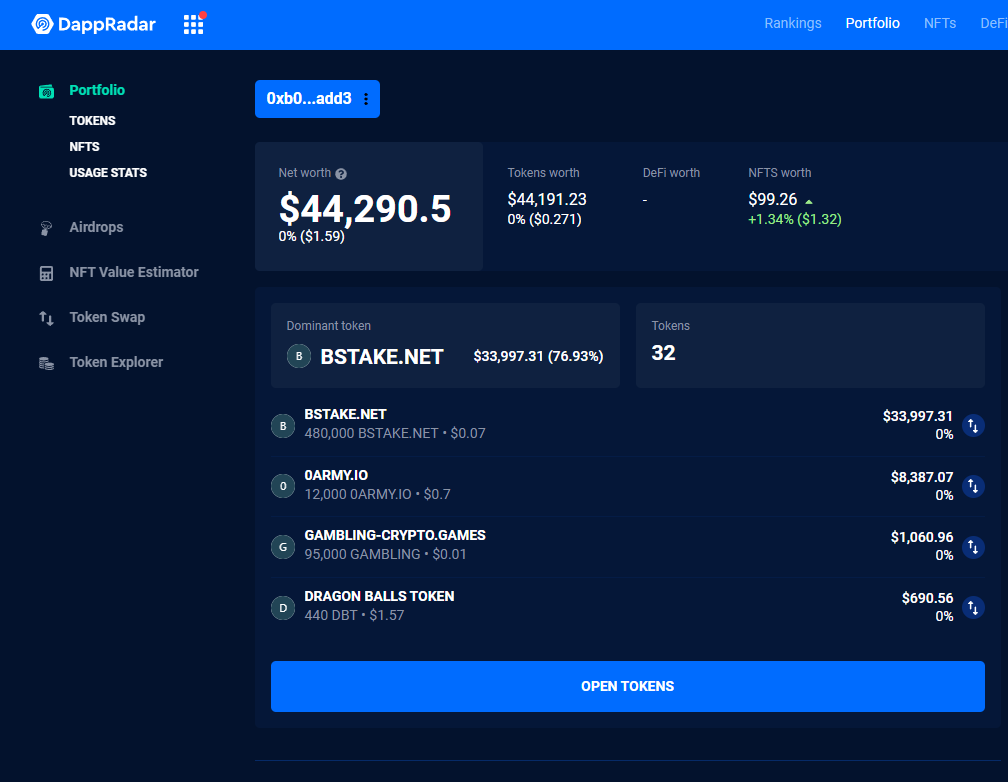Click the Token Swap arrows icon in sidebar
Image resolution: width=1008 pixels, height=782 pixels.
coord(46,318)
